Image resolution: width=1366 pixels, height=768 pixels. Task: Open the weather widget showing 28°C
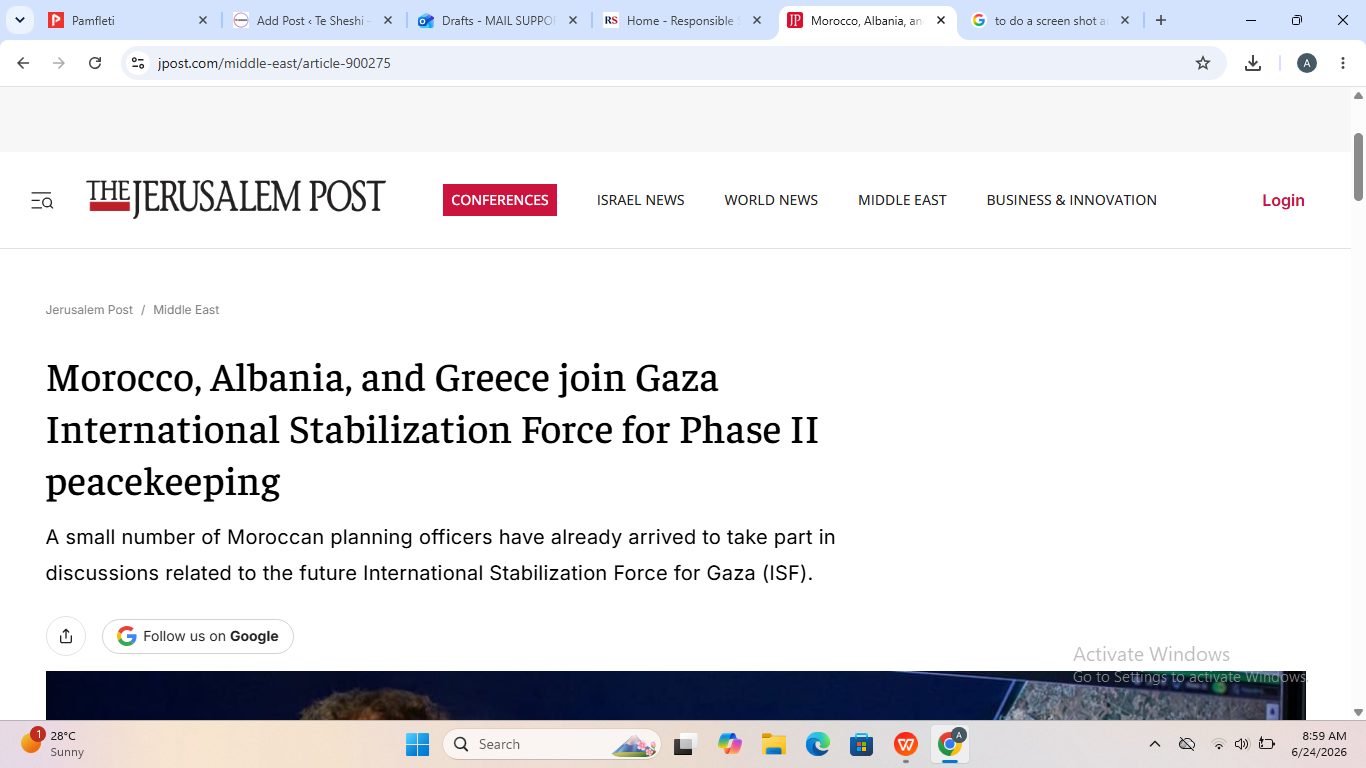53,743
